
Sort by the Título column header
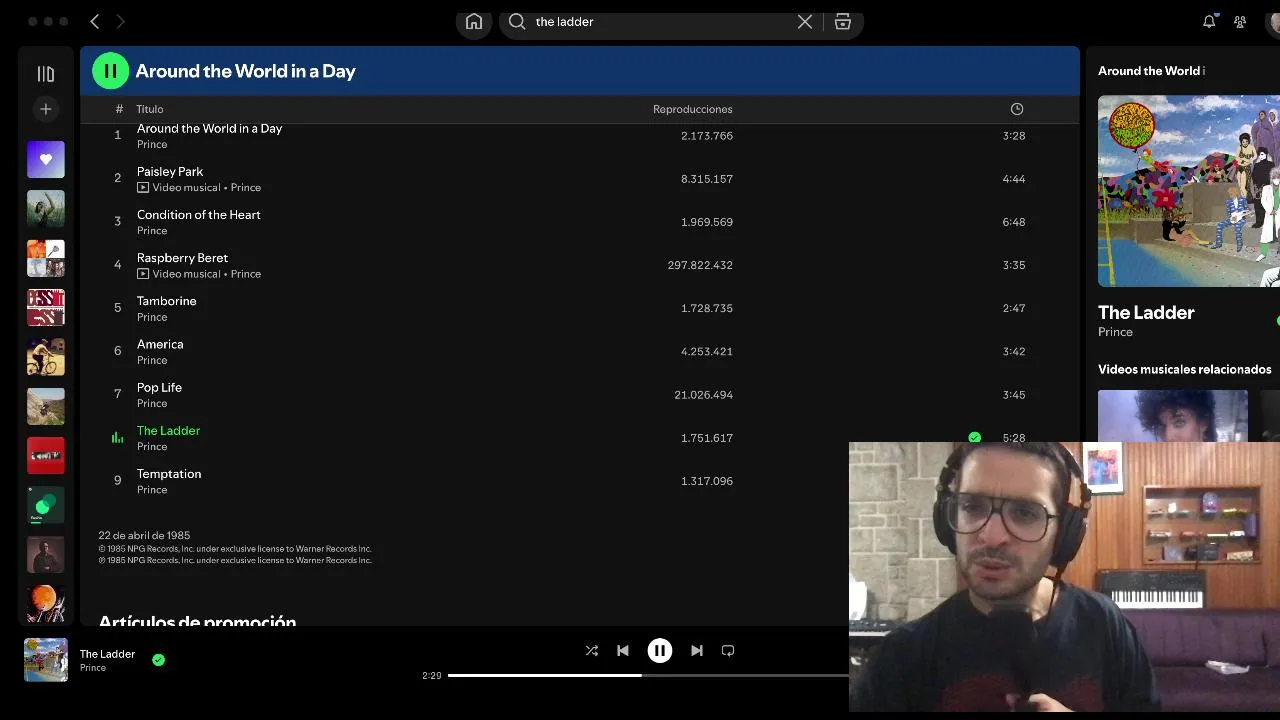tap(150, 109)
